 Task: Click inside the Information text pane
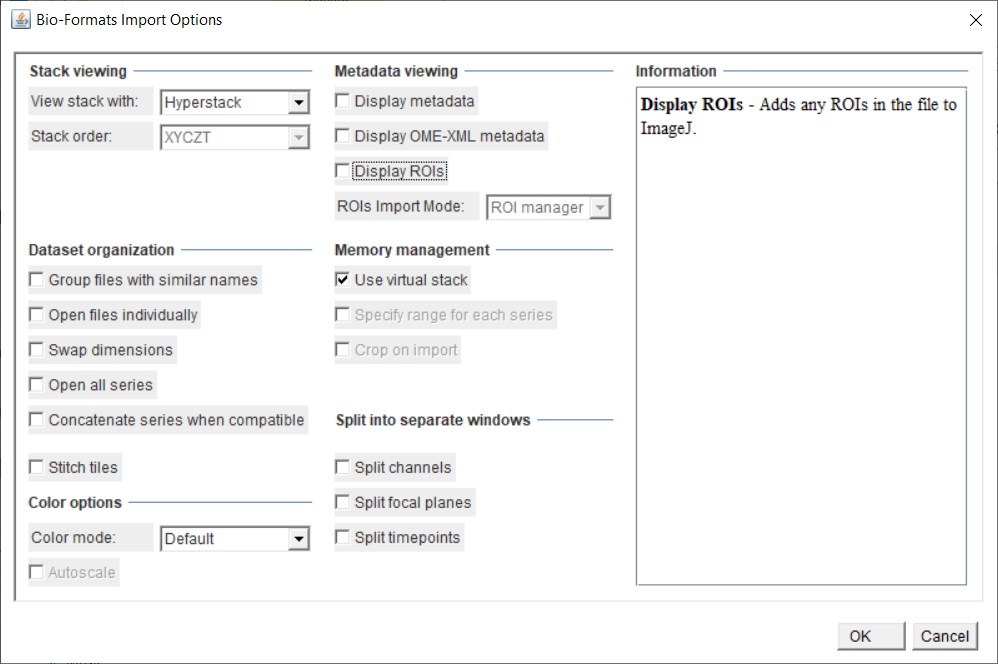(800, 350)
